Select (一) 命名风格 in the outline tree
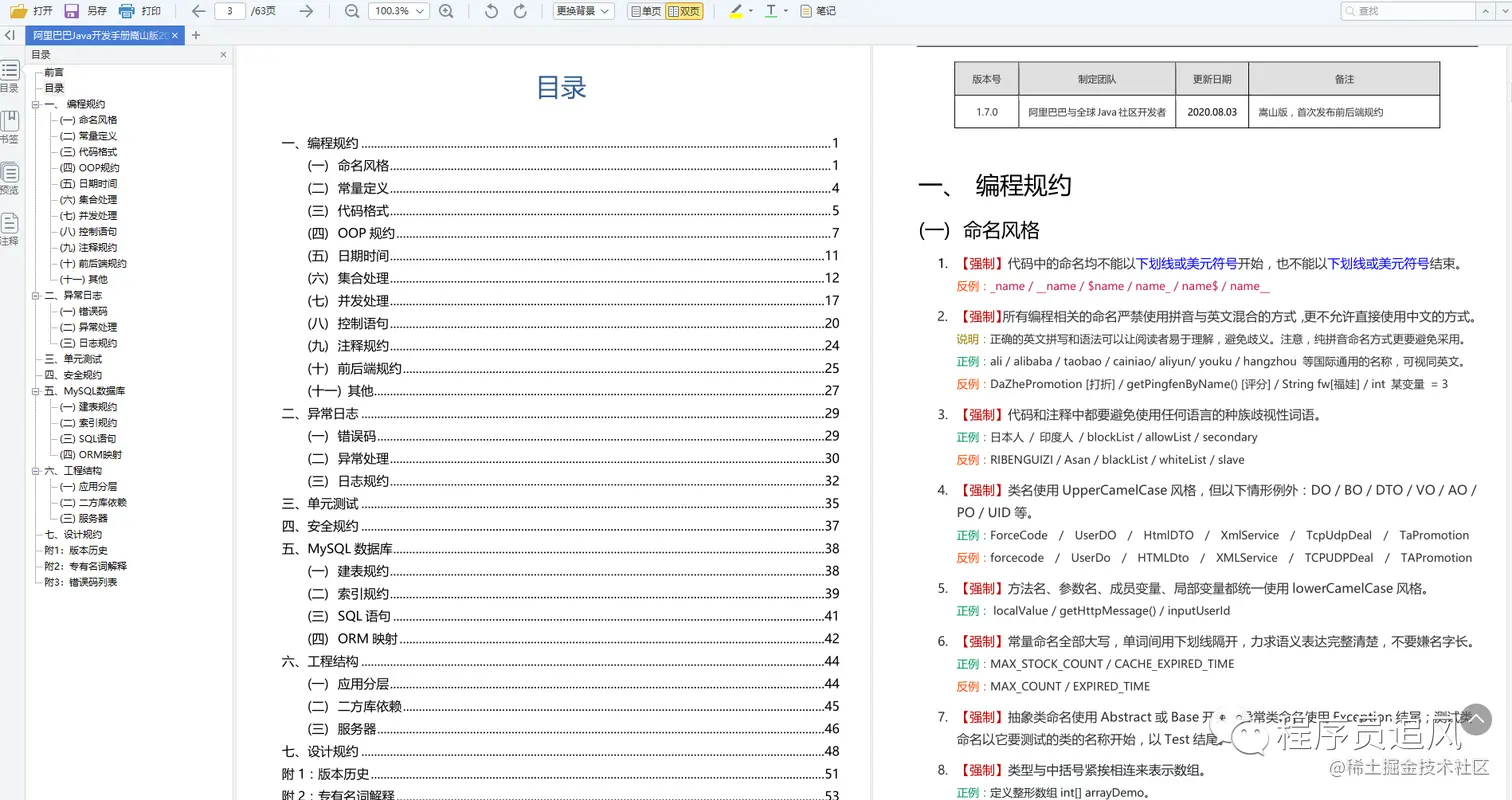This screenshot has width=1512, height=800. [88, 120]
